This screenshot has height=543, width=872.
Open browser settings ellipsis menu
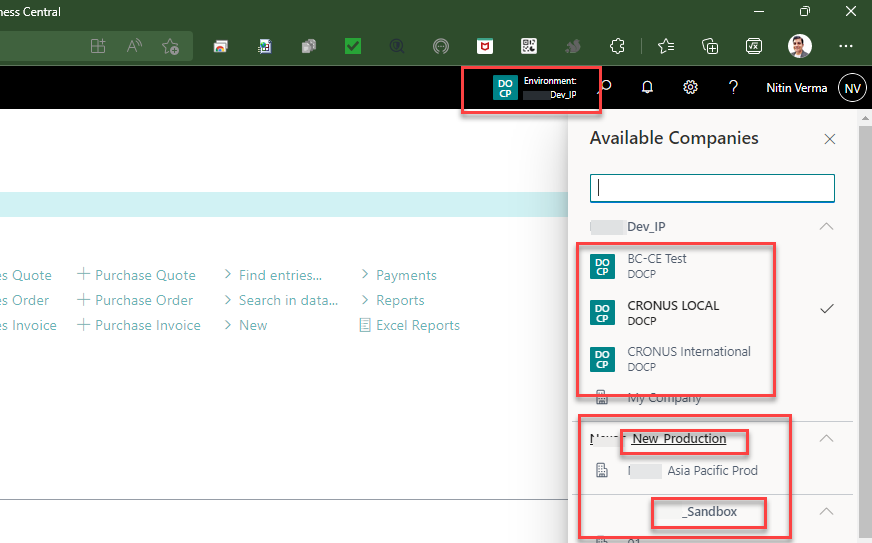[x=846, y=46]
